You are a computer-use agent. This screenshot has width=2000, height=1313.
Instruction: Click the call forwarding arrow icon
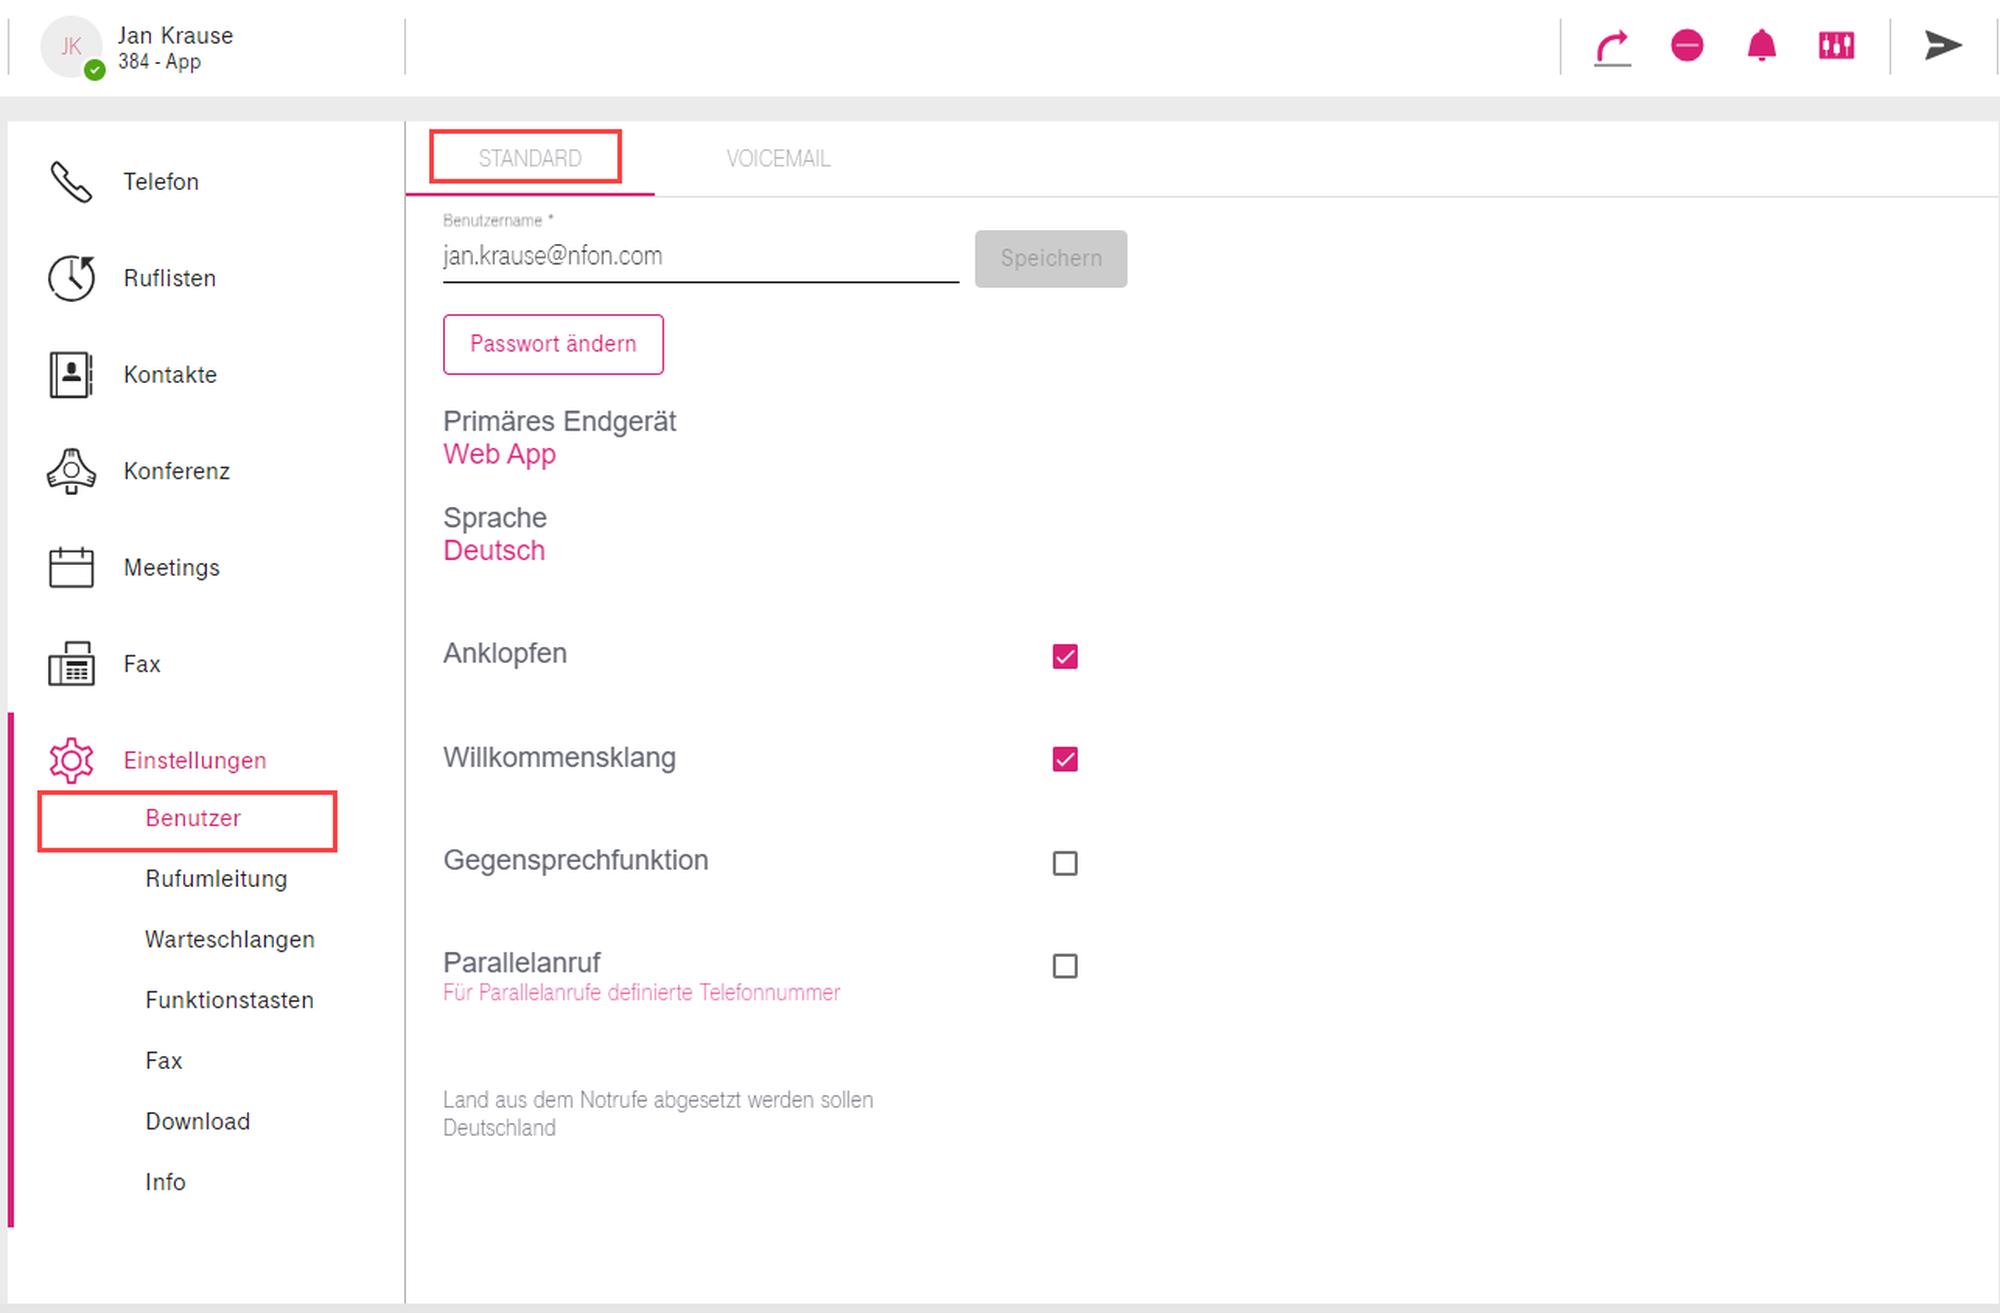1612,47
